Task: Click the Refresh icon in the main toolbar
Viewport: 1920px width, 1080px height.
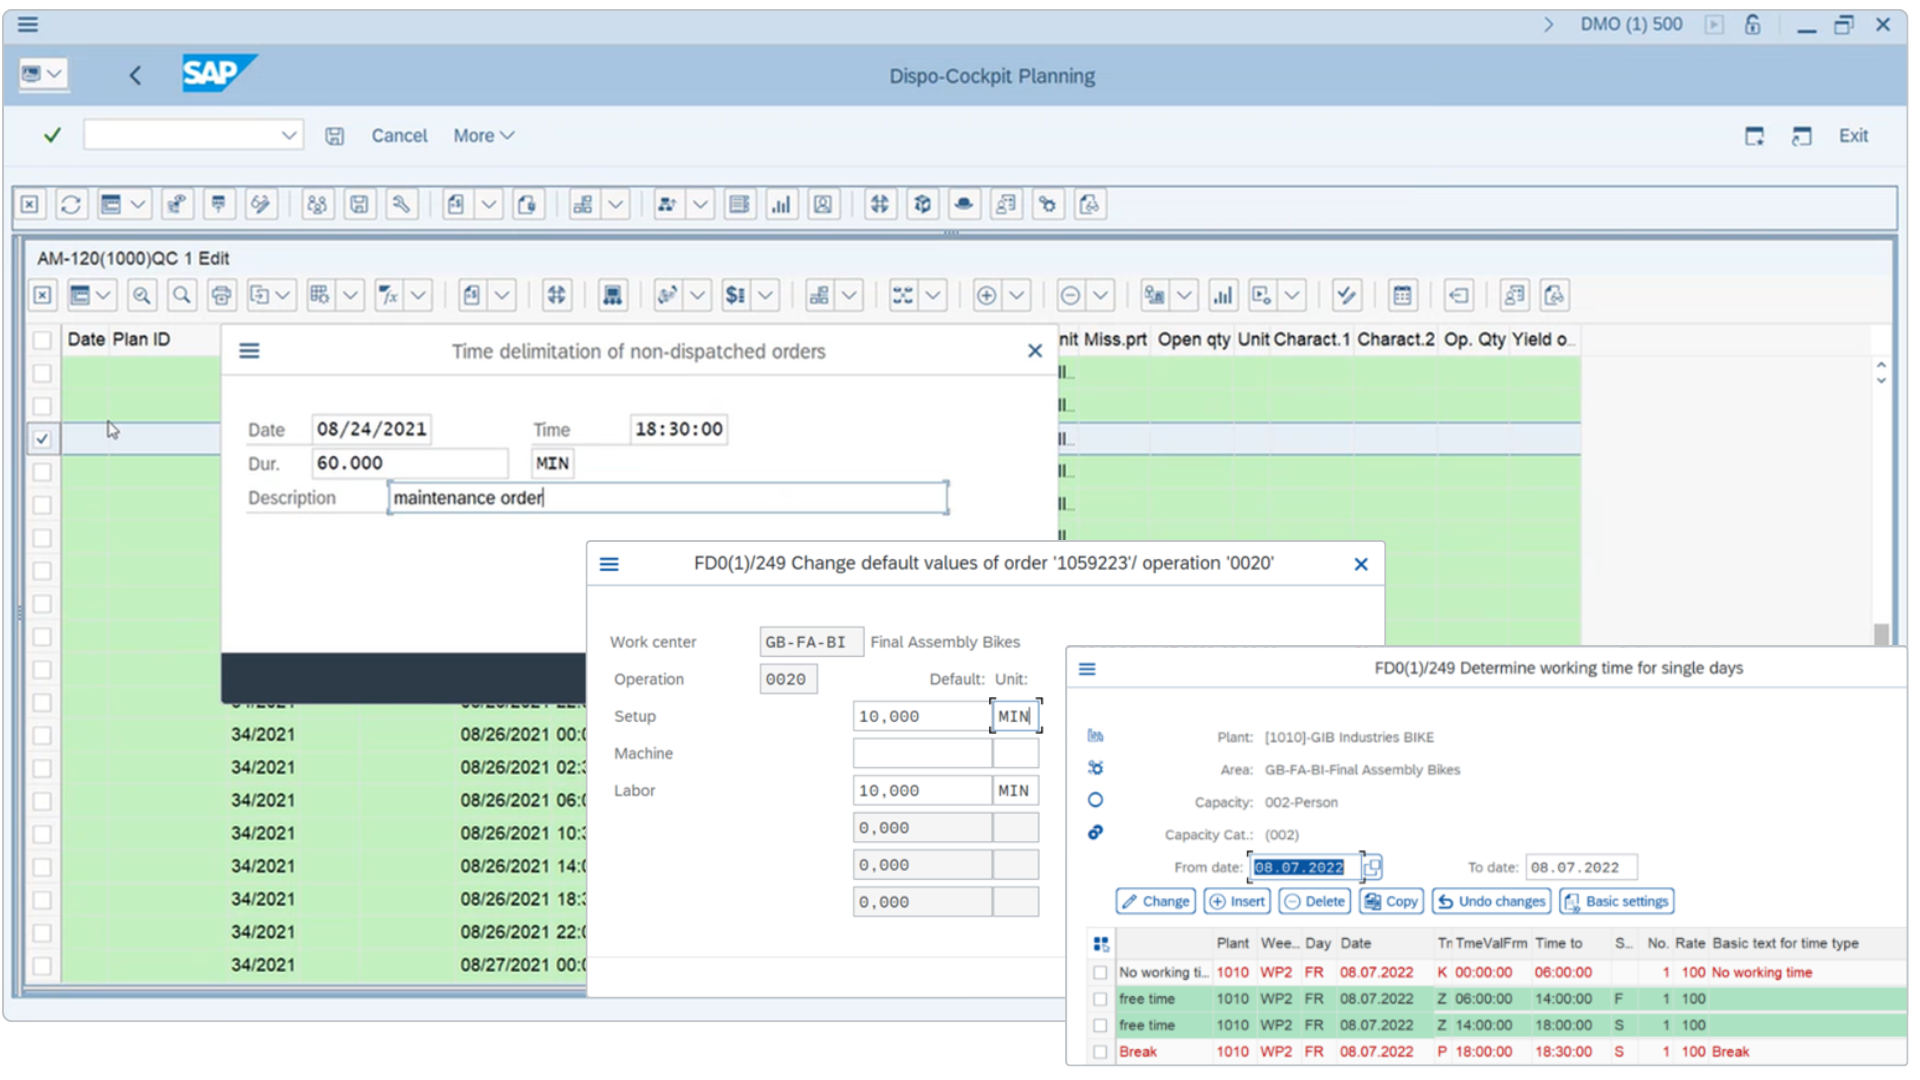Action: (x=70, y=204)
